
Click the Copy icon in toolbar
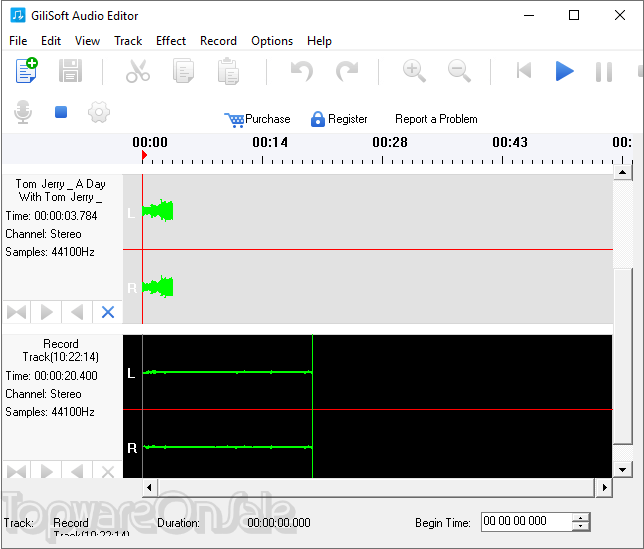[183, 71]
